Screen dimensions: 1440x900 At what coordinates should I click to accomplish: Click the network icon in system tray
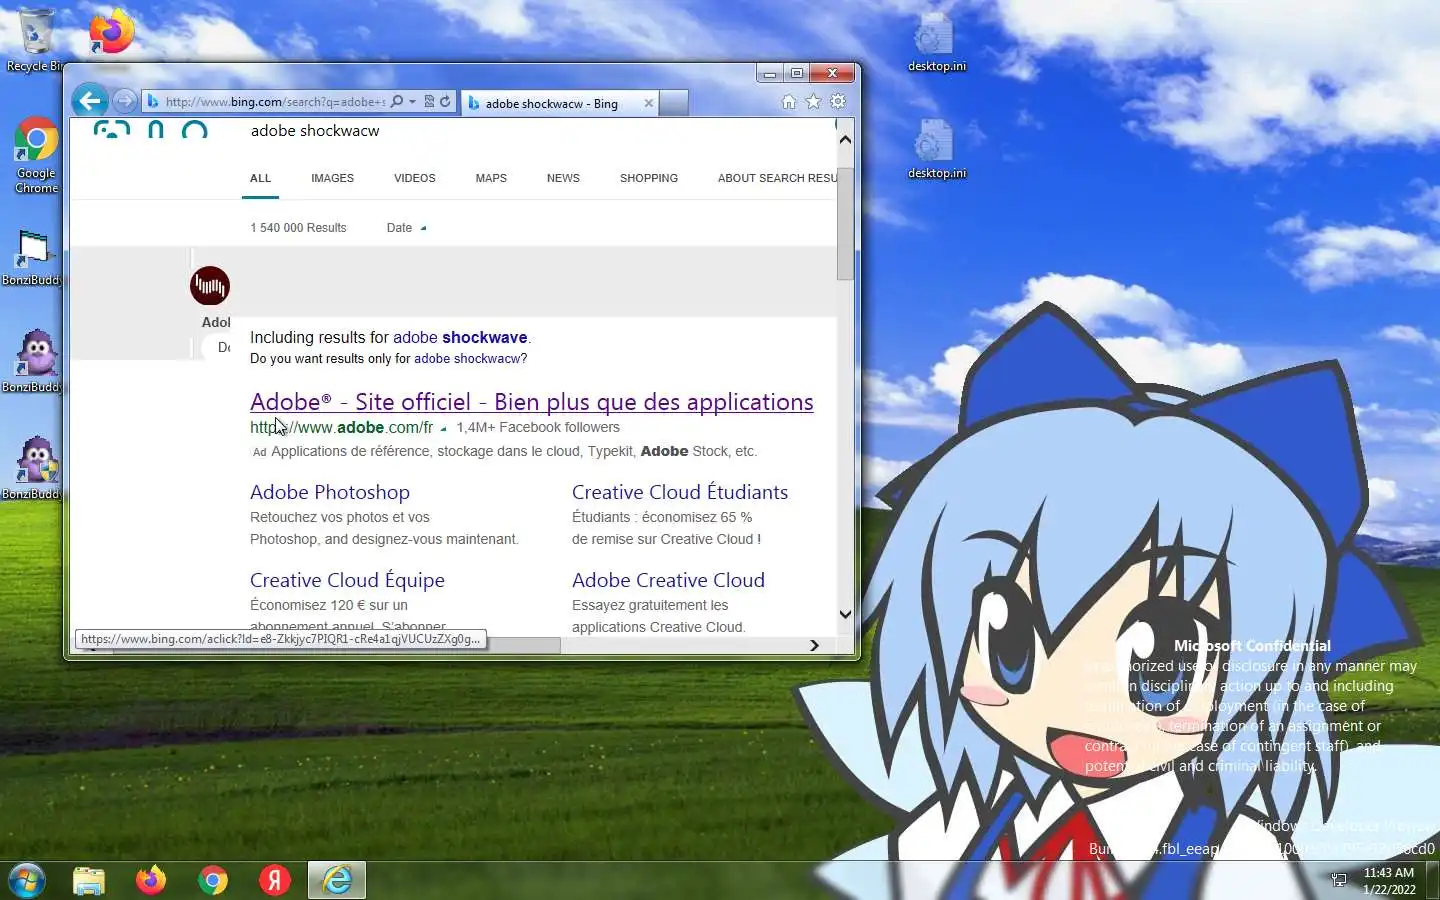click(x=1339, y=880)
